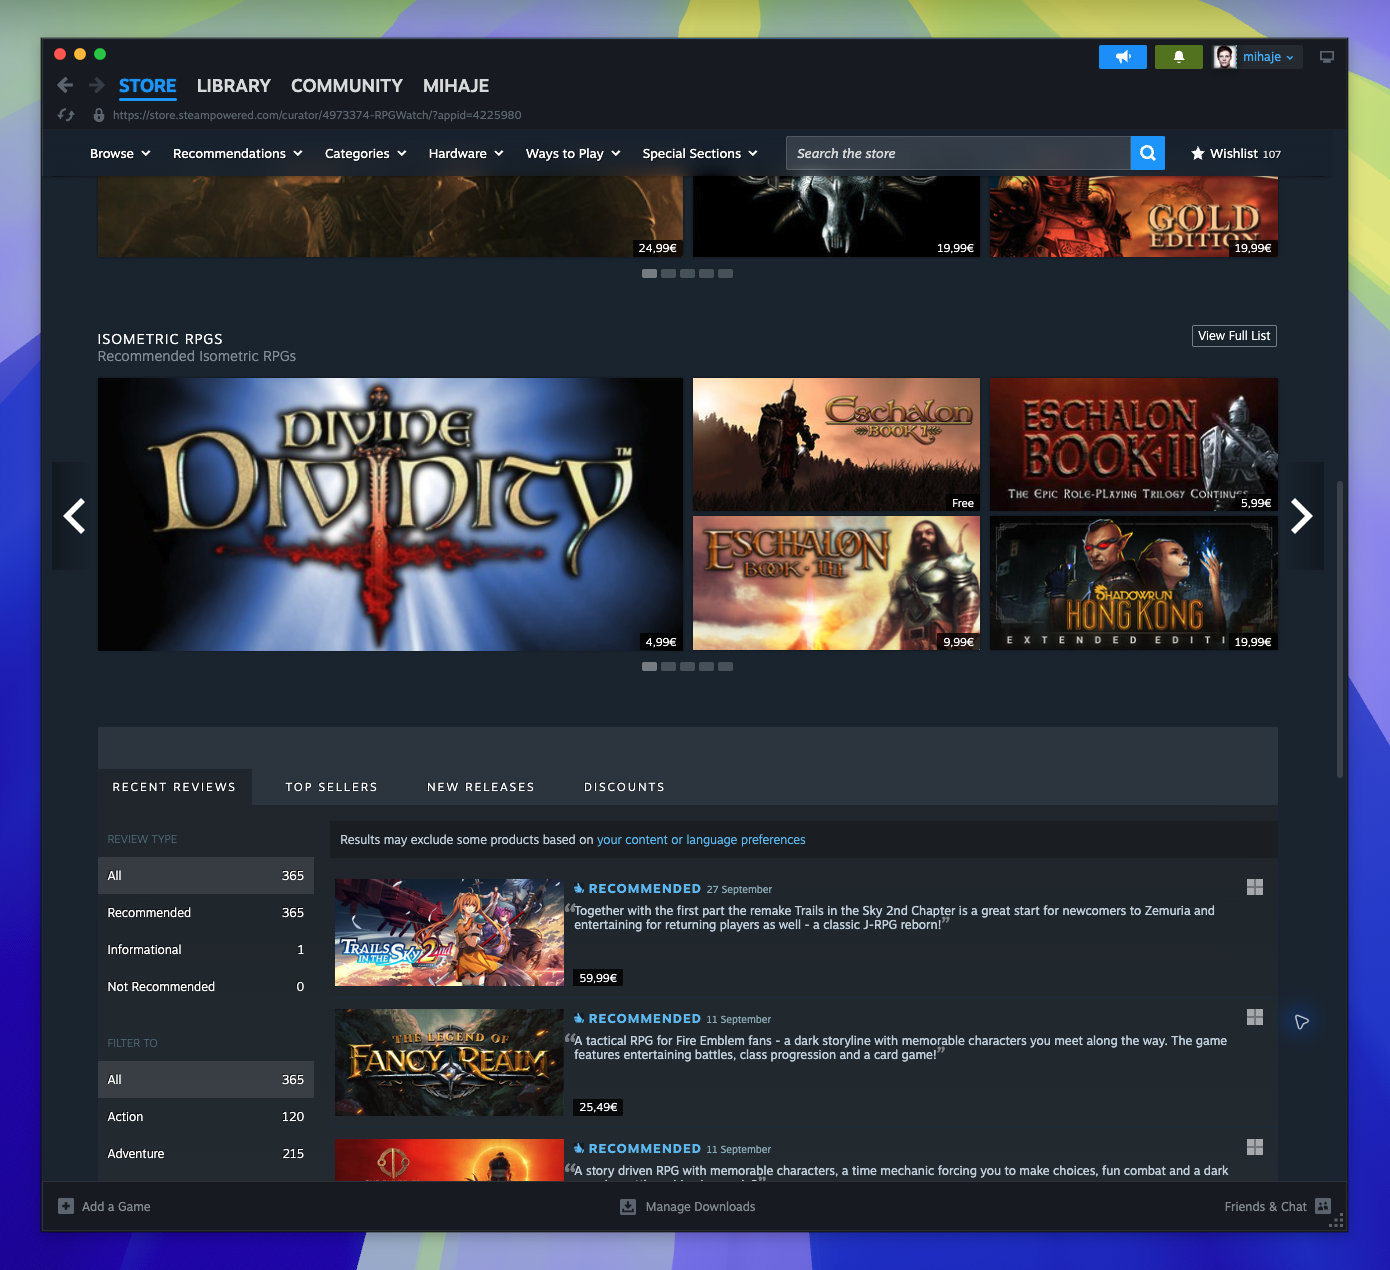Select the Informational review type

point(206,949)
